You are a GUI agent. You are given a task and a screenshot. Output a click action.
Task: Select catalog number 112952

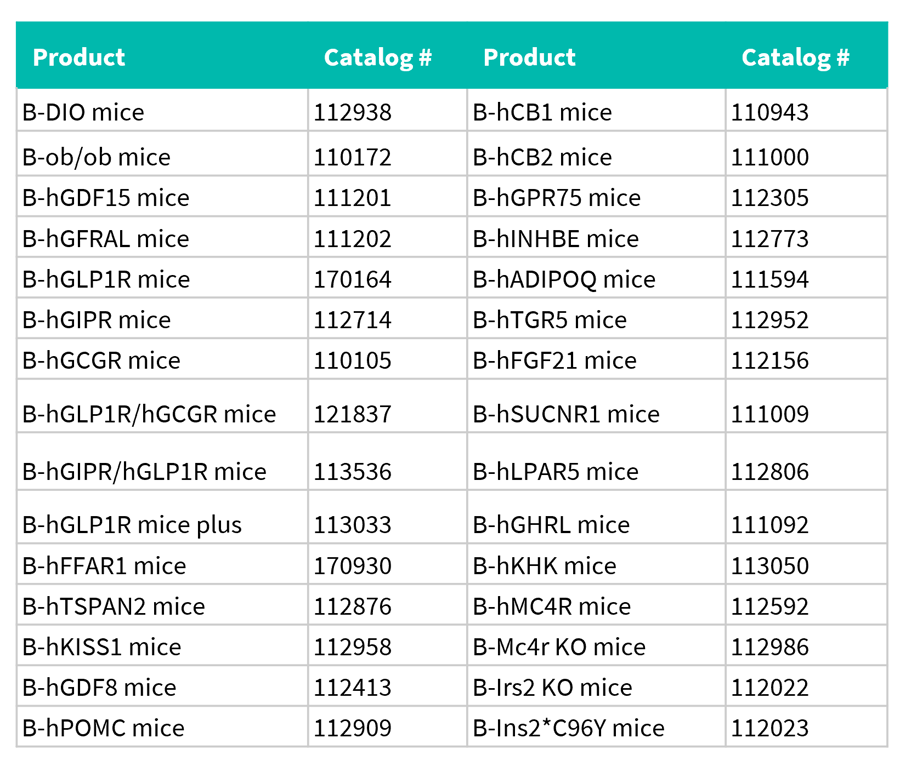tap(770, 320)
